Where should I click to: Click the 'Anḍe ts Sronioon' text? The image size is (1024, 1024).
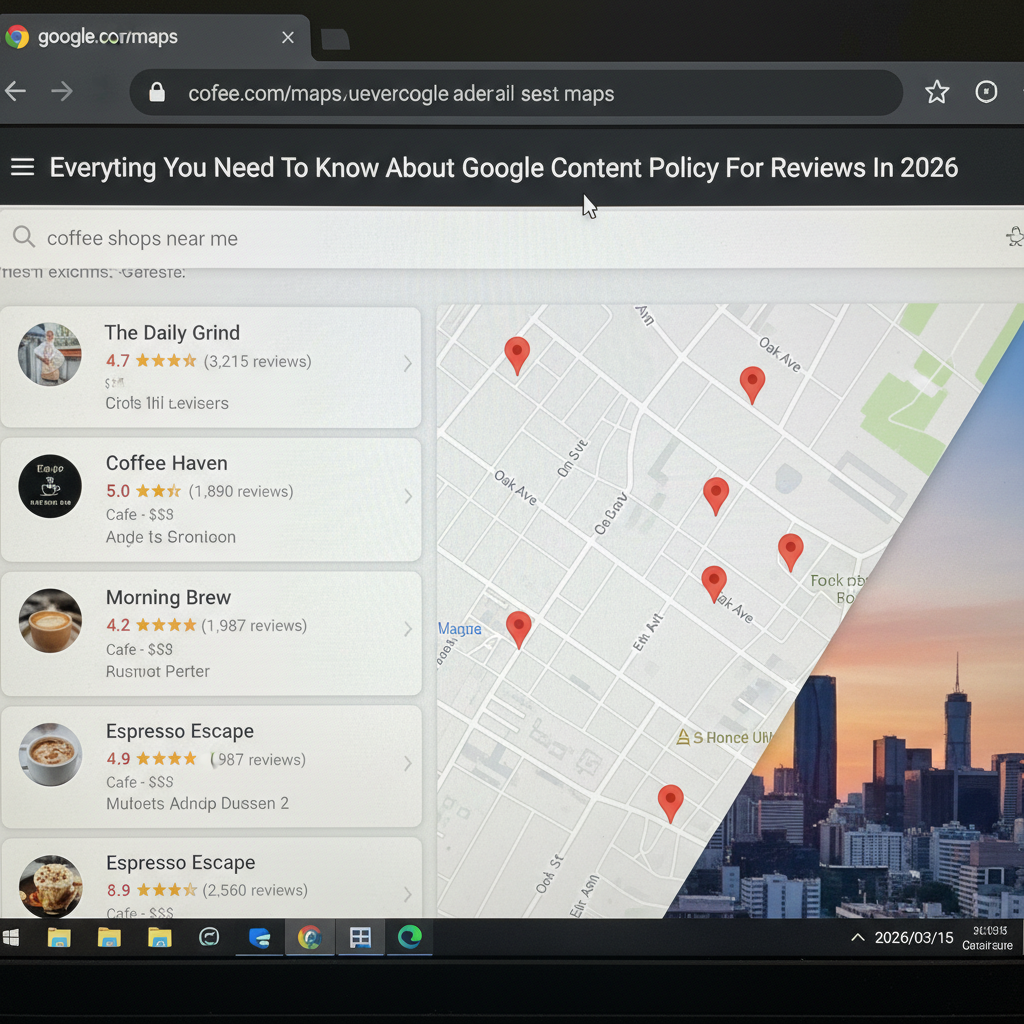click(170, 537)
